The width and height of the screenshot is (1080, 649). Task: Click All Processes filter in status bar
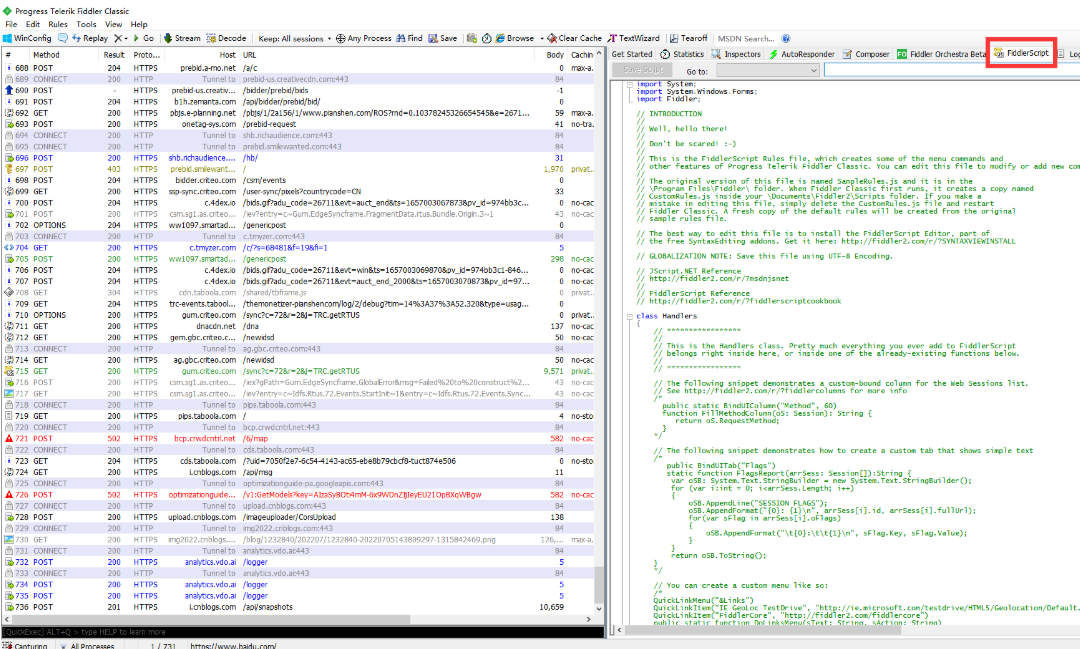coord(87,646)
